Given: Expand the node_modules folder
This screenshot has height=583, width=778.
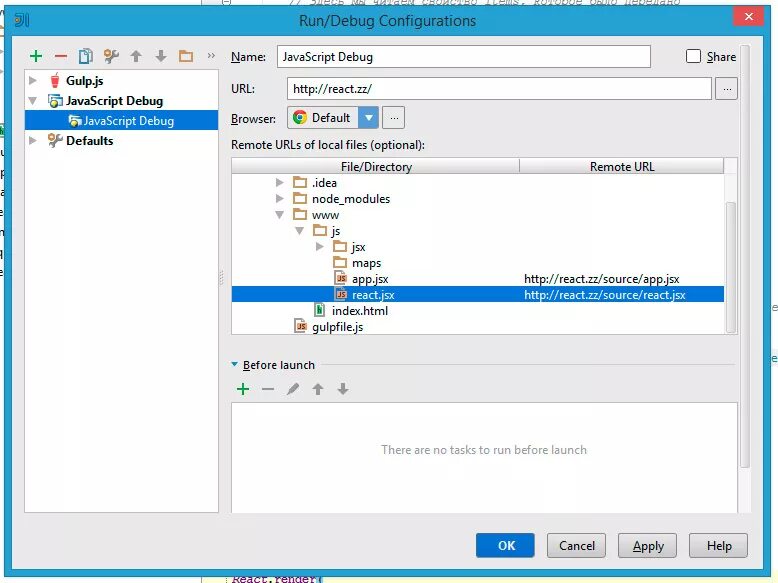Looking at the screenshot, I should (279, 198).
